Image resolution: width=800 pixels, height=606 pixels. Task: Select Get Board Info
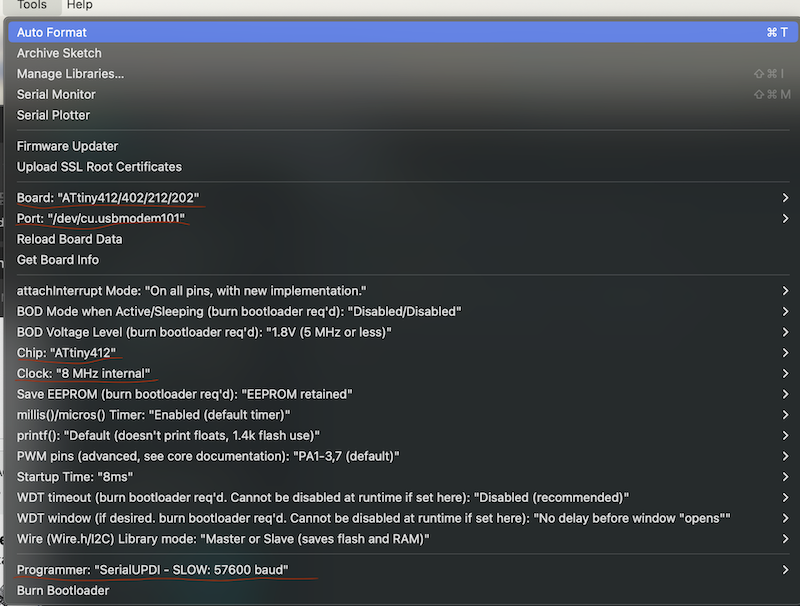click(x=57, y=260)
